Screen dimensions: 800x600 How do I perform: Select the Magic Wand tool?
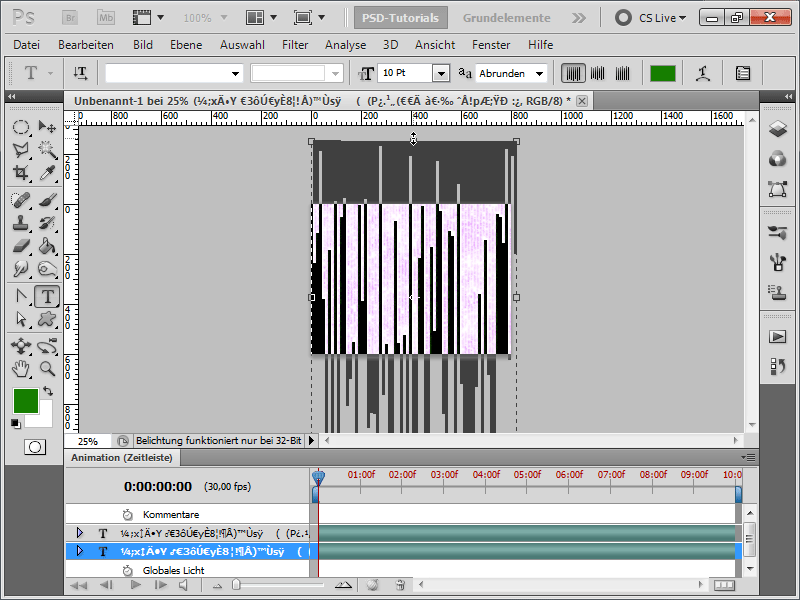coord(47,150)
